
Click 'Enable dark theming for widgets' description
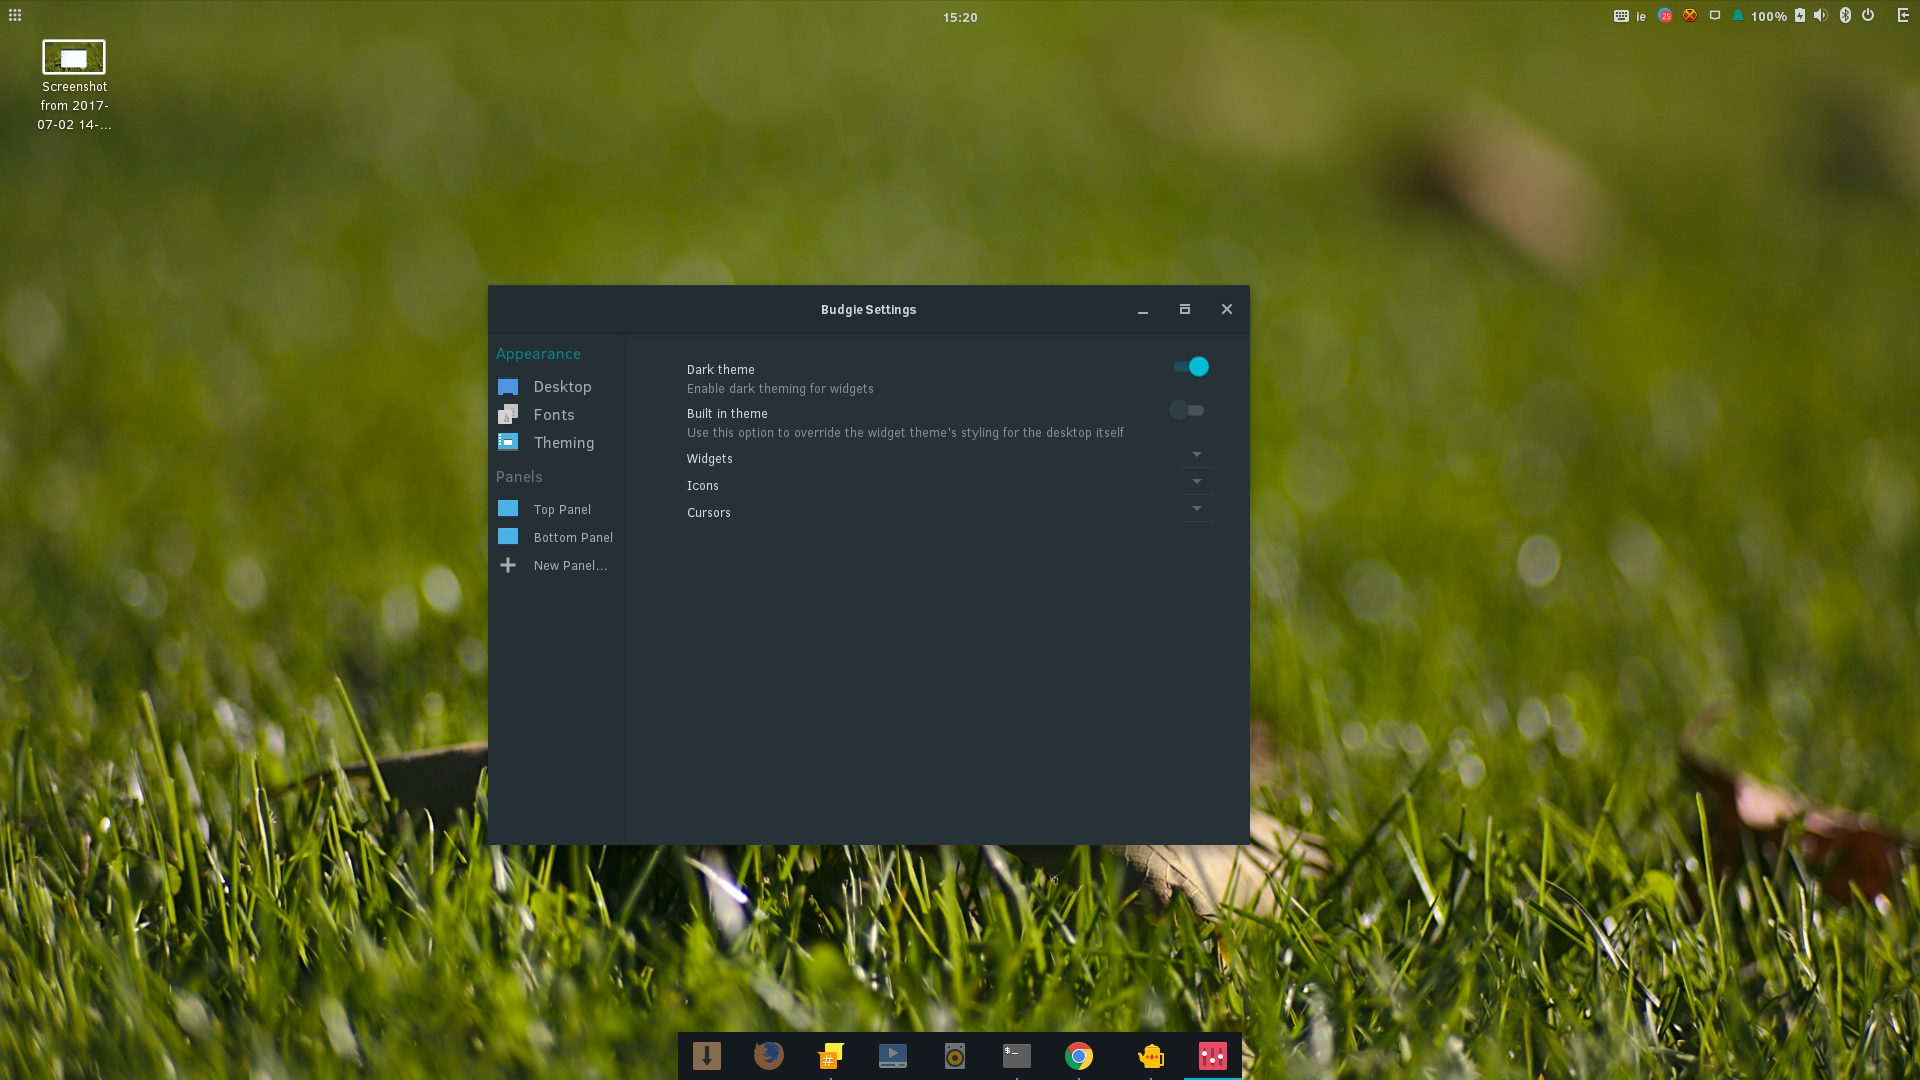780,389
